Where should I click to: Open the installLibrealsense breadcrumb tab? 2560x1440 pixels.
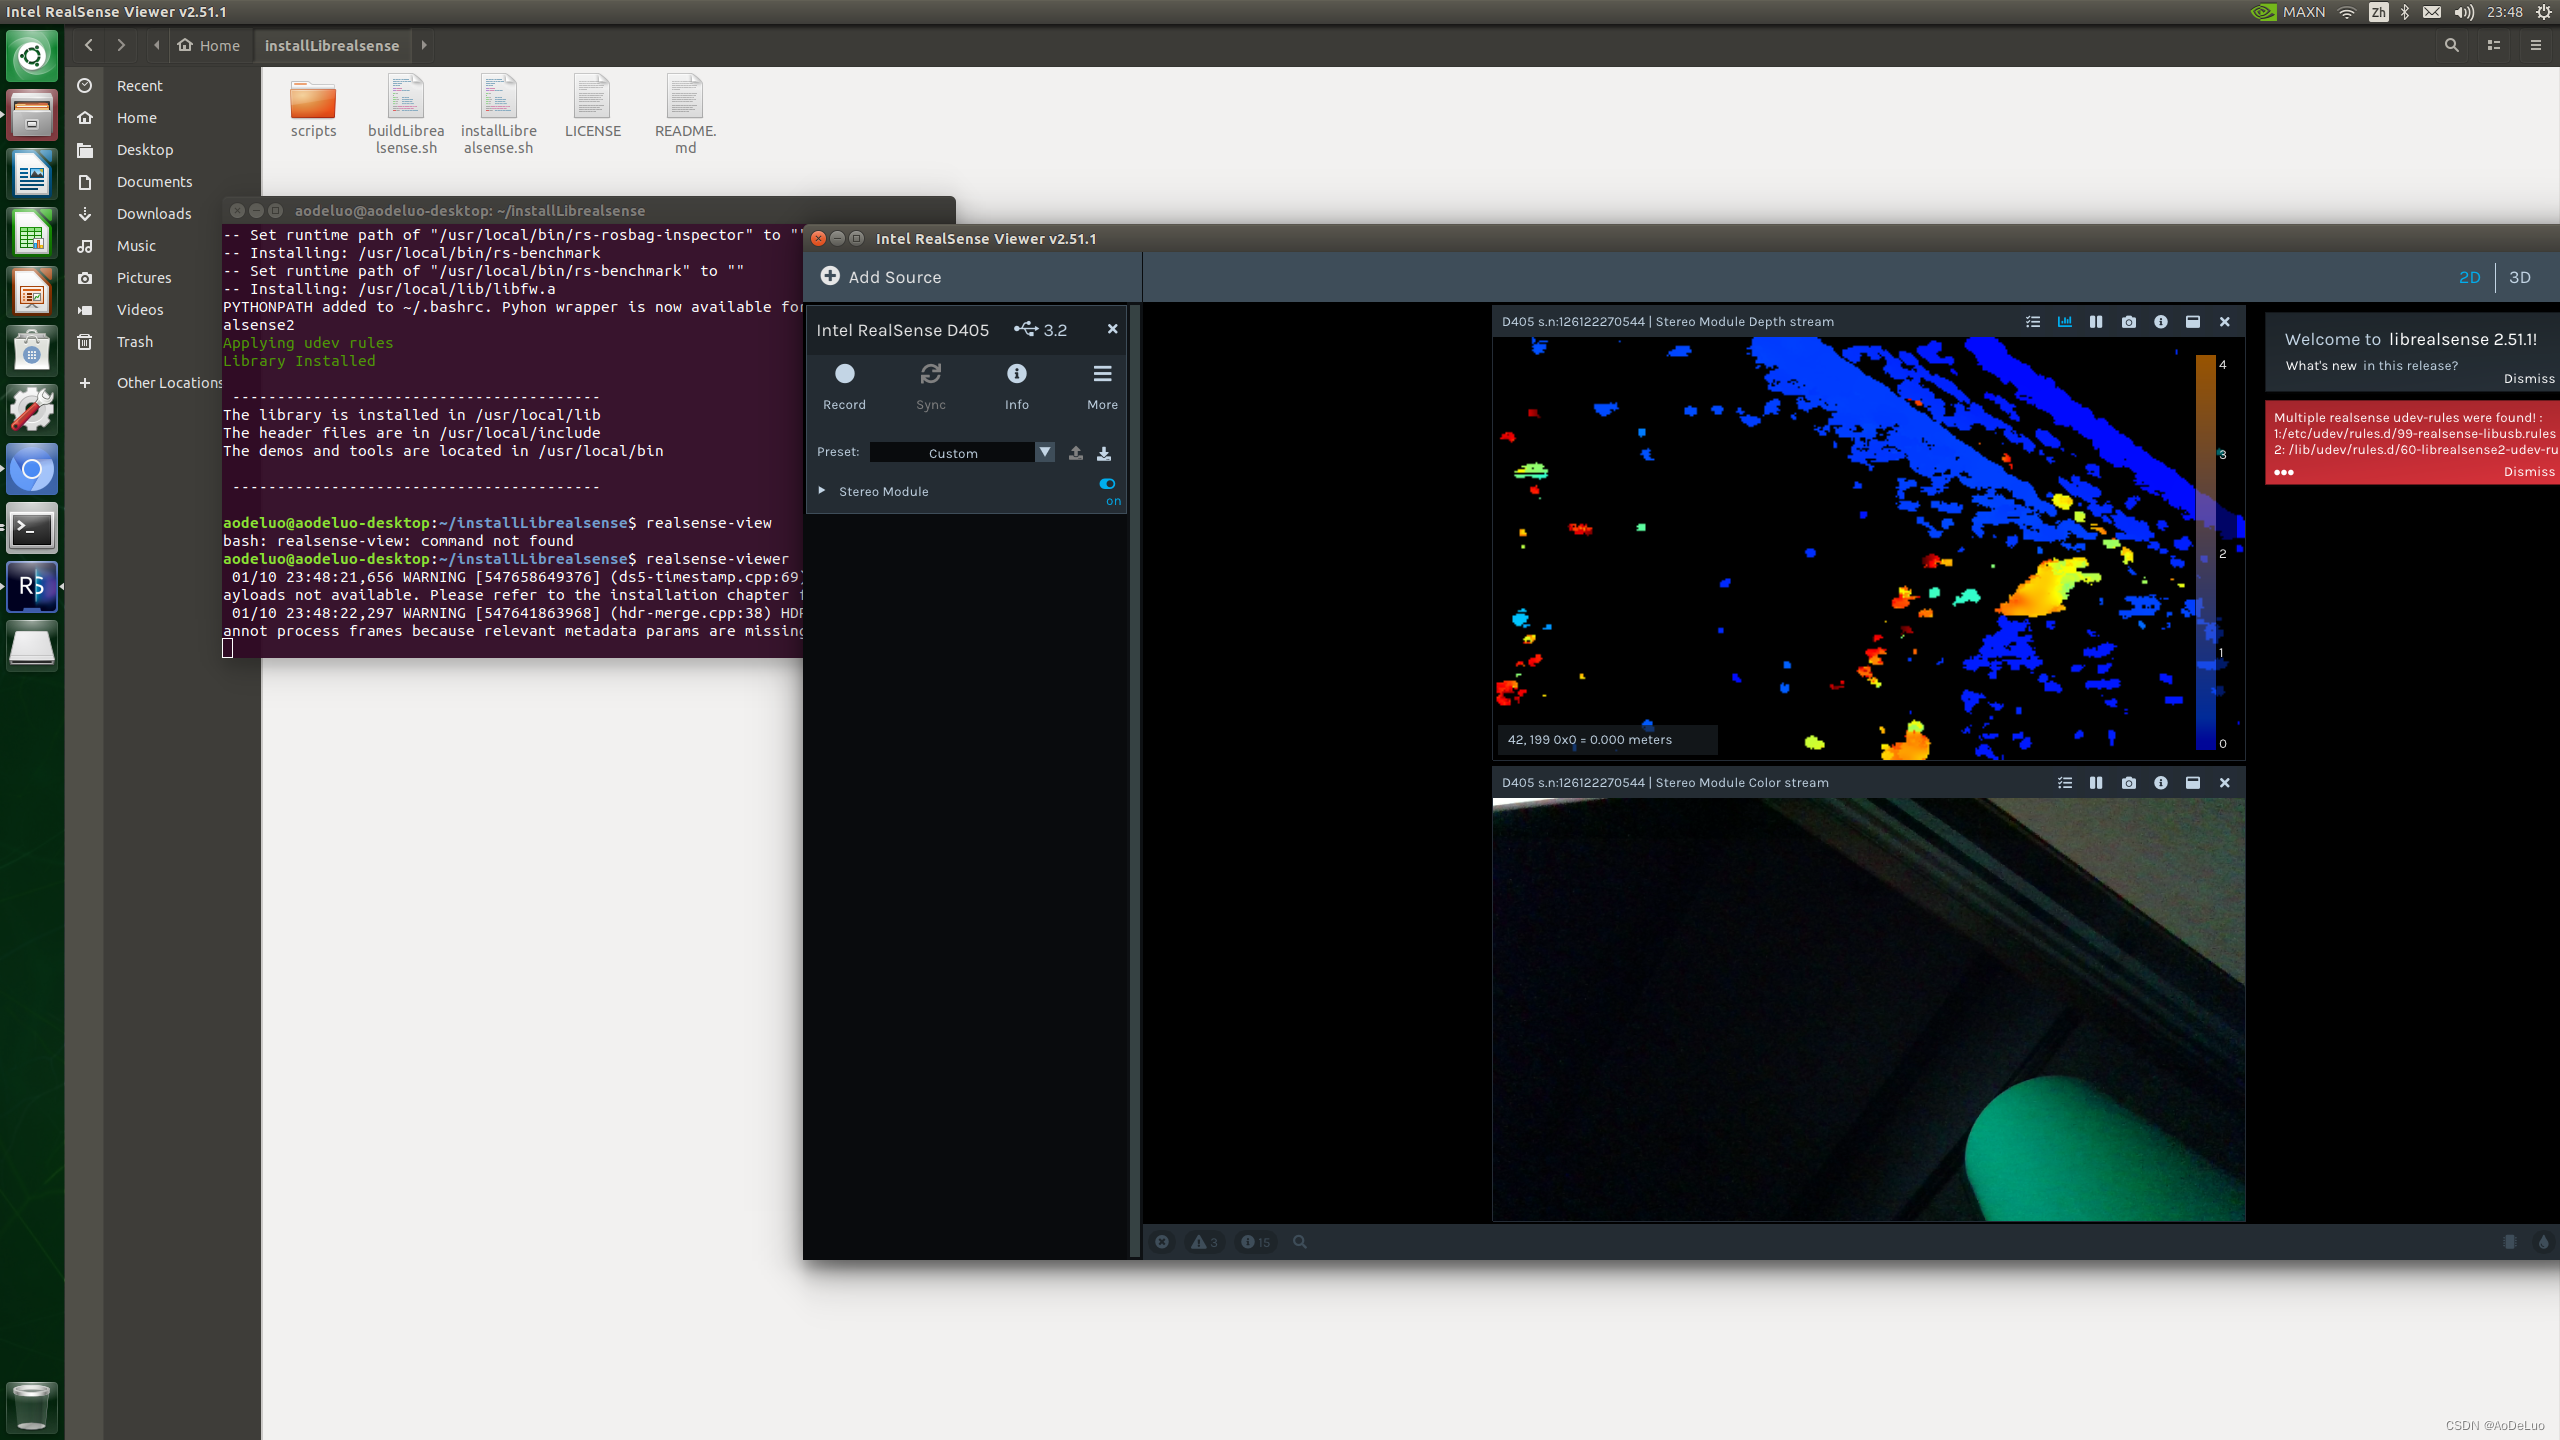pos(332,45)
